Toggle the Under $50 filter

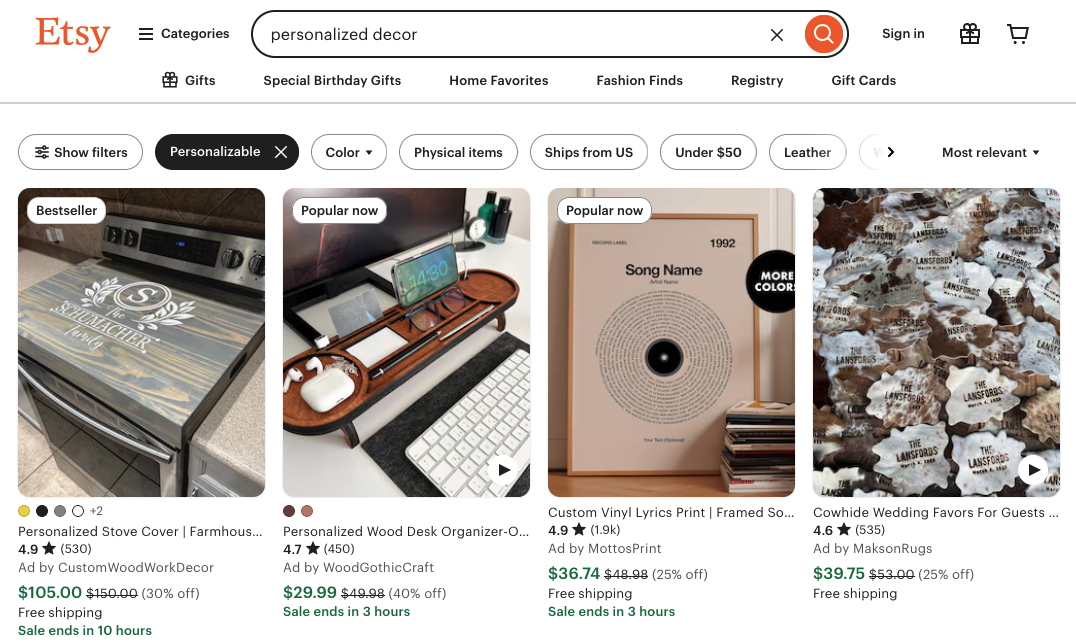[x=708, y=152]
